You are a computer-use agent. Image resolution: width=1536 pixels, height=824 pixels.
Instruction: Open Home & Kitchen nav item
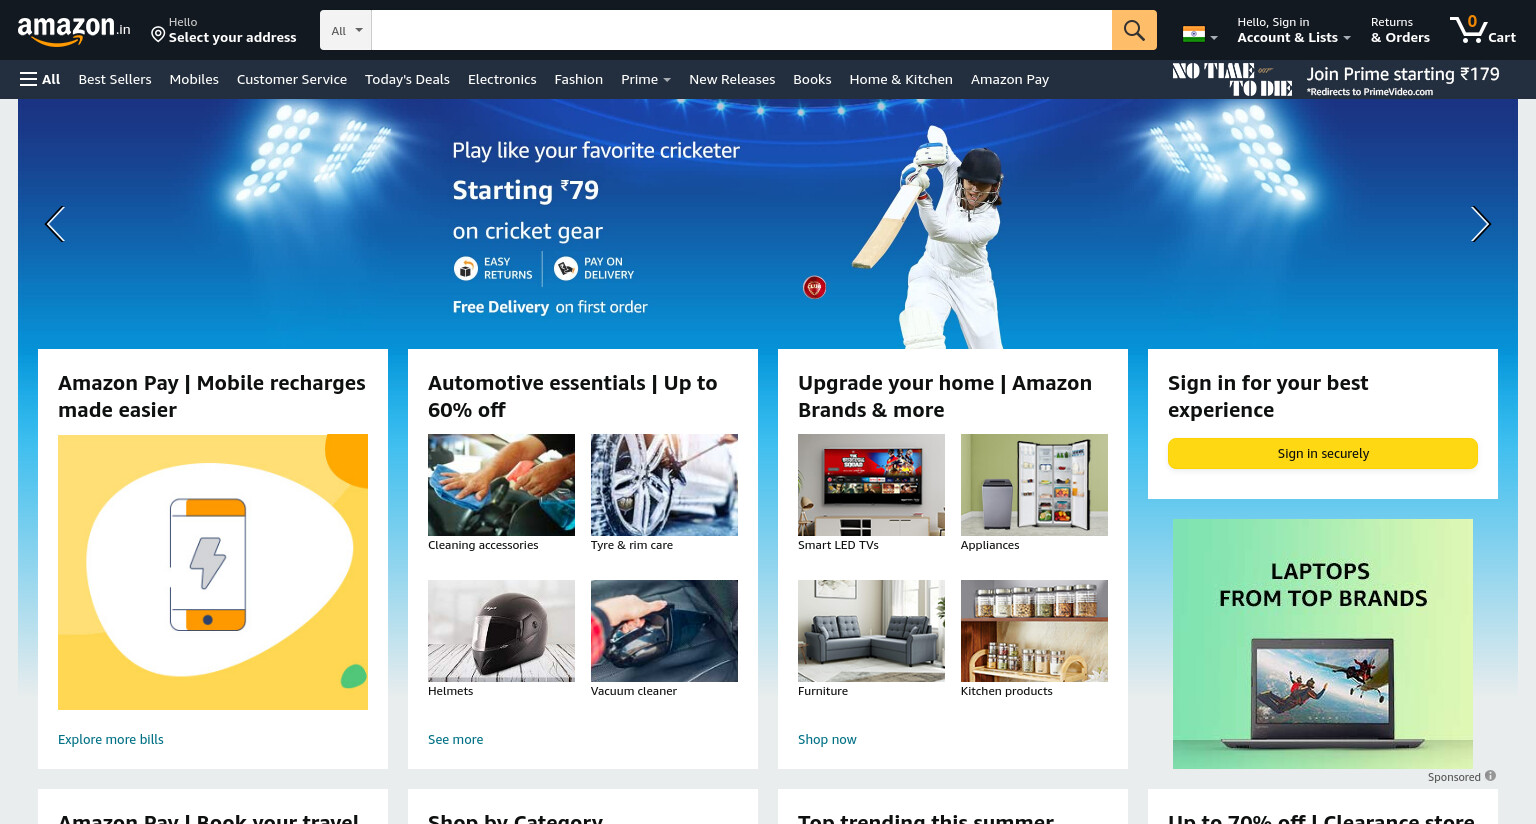(x=901, y=79)
